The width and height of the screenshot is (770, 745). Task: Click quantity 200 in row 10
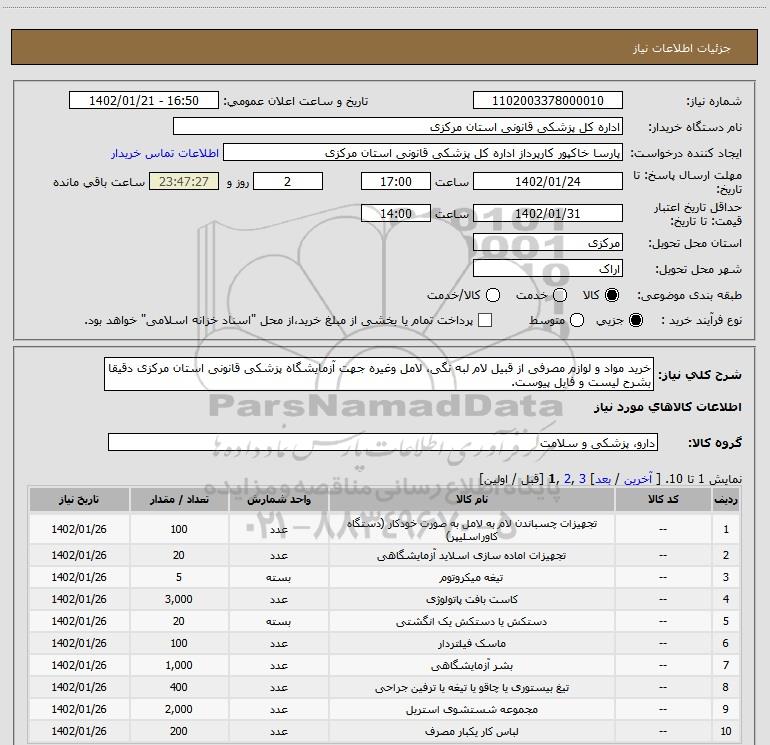tap(179, 731)
